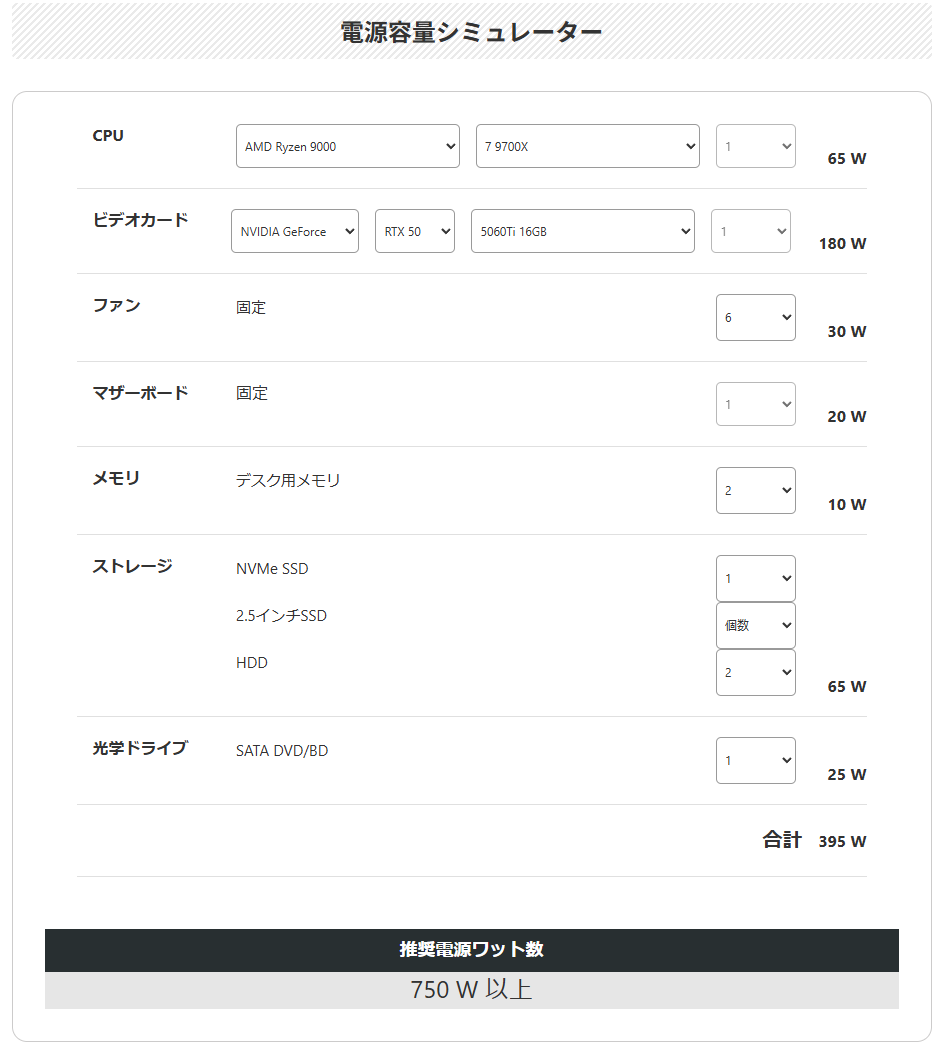The width and height of the screenshot is (939, 1044).
Task: Click the 電源容量シミュレーター page title
Action: coord(471,32)
